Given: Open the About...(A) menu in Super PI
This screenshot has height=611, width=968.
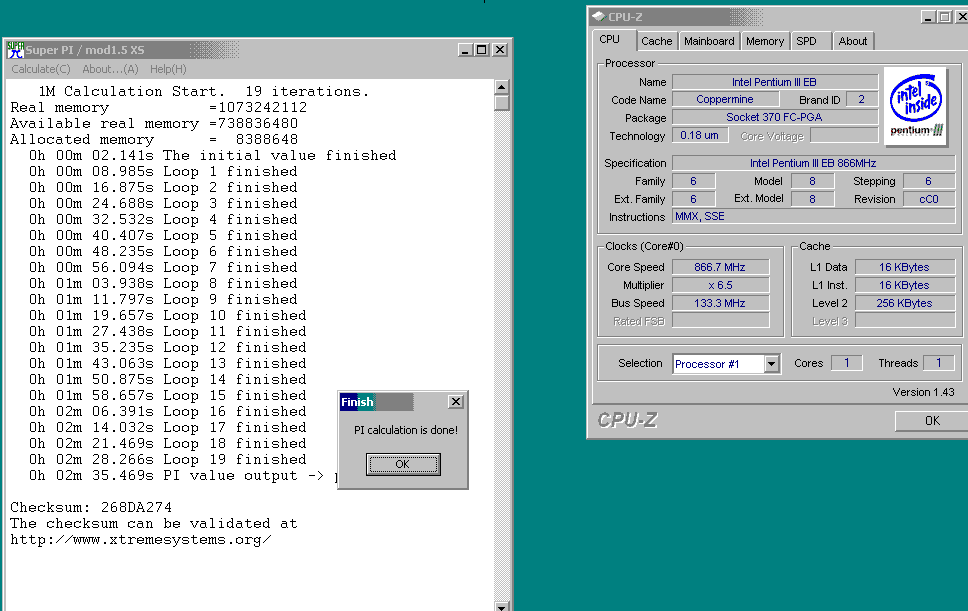Looking at the screenshot, I should tap(111, 69).
